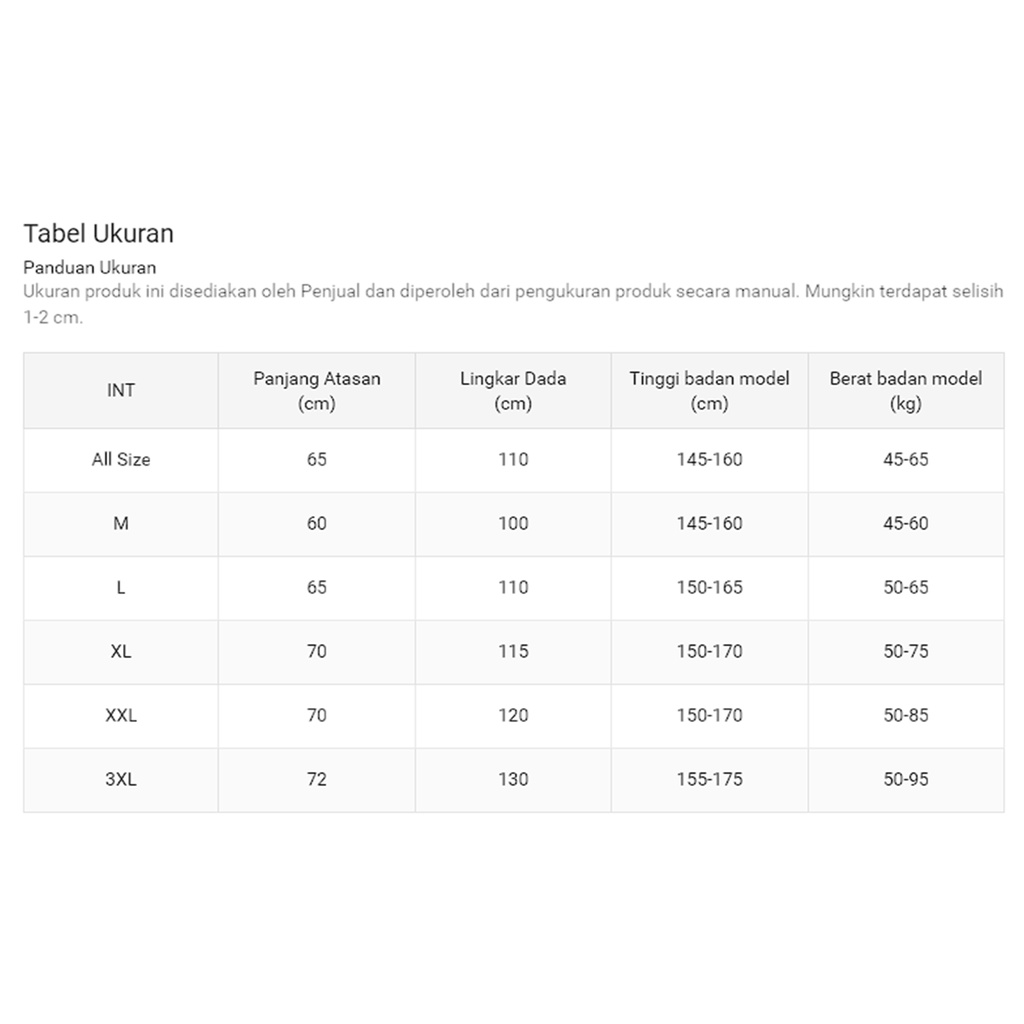Viewport: 1024px width, 1024px height.
Task: Click the top length 72 for 3XL
Action: click(x=317, y=780)
